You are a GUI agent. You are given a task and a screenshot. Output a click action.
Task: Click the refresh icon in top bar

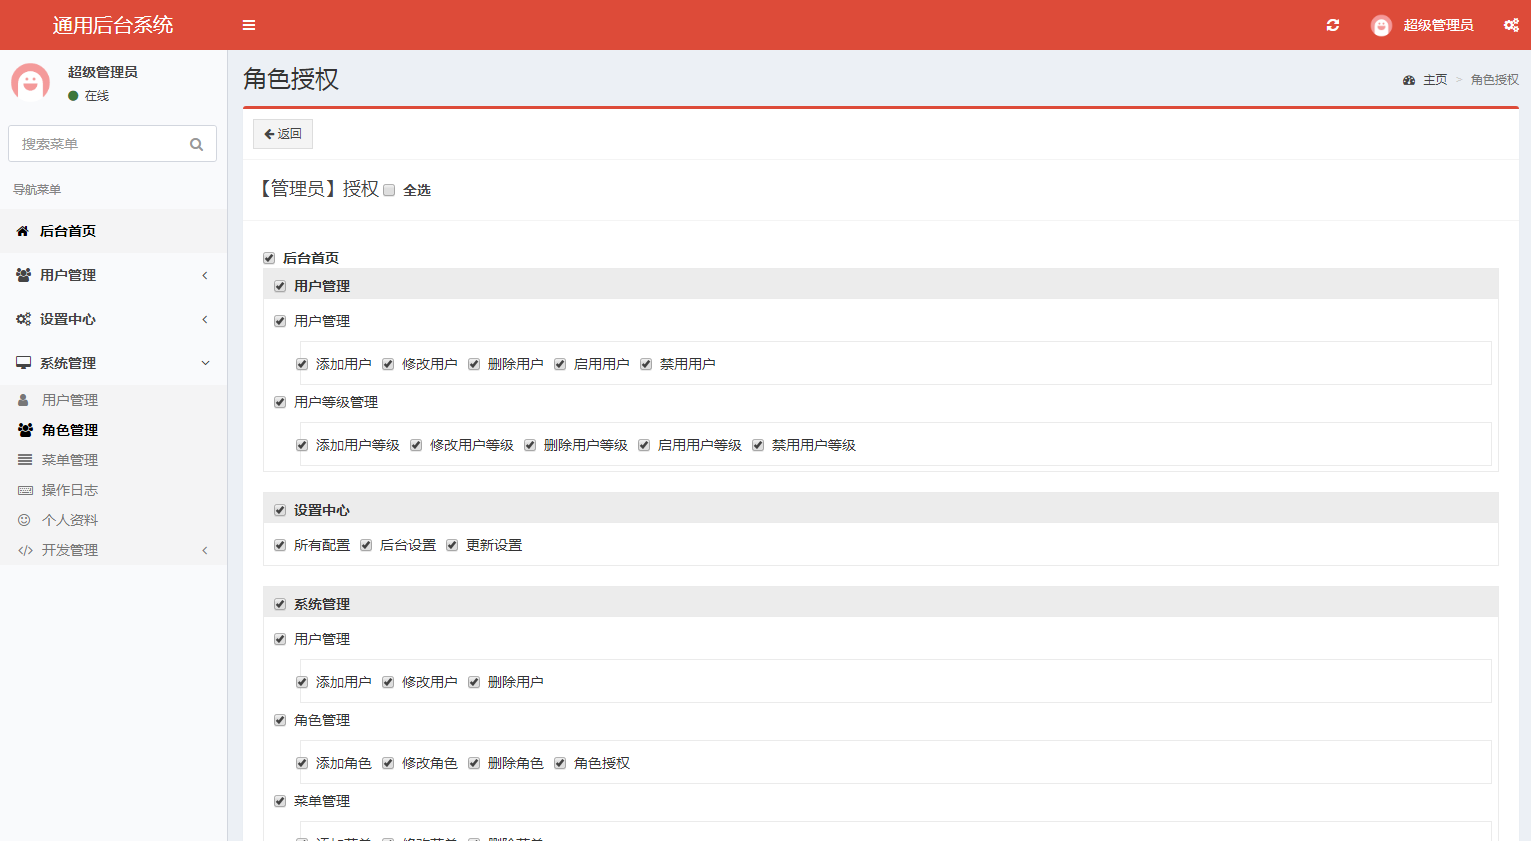coord(1333,25)
